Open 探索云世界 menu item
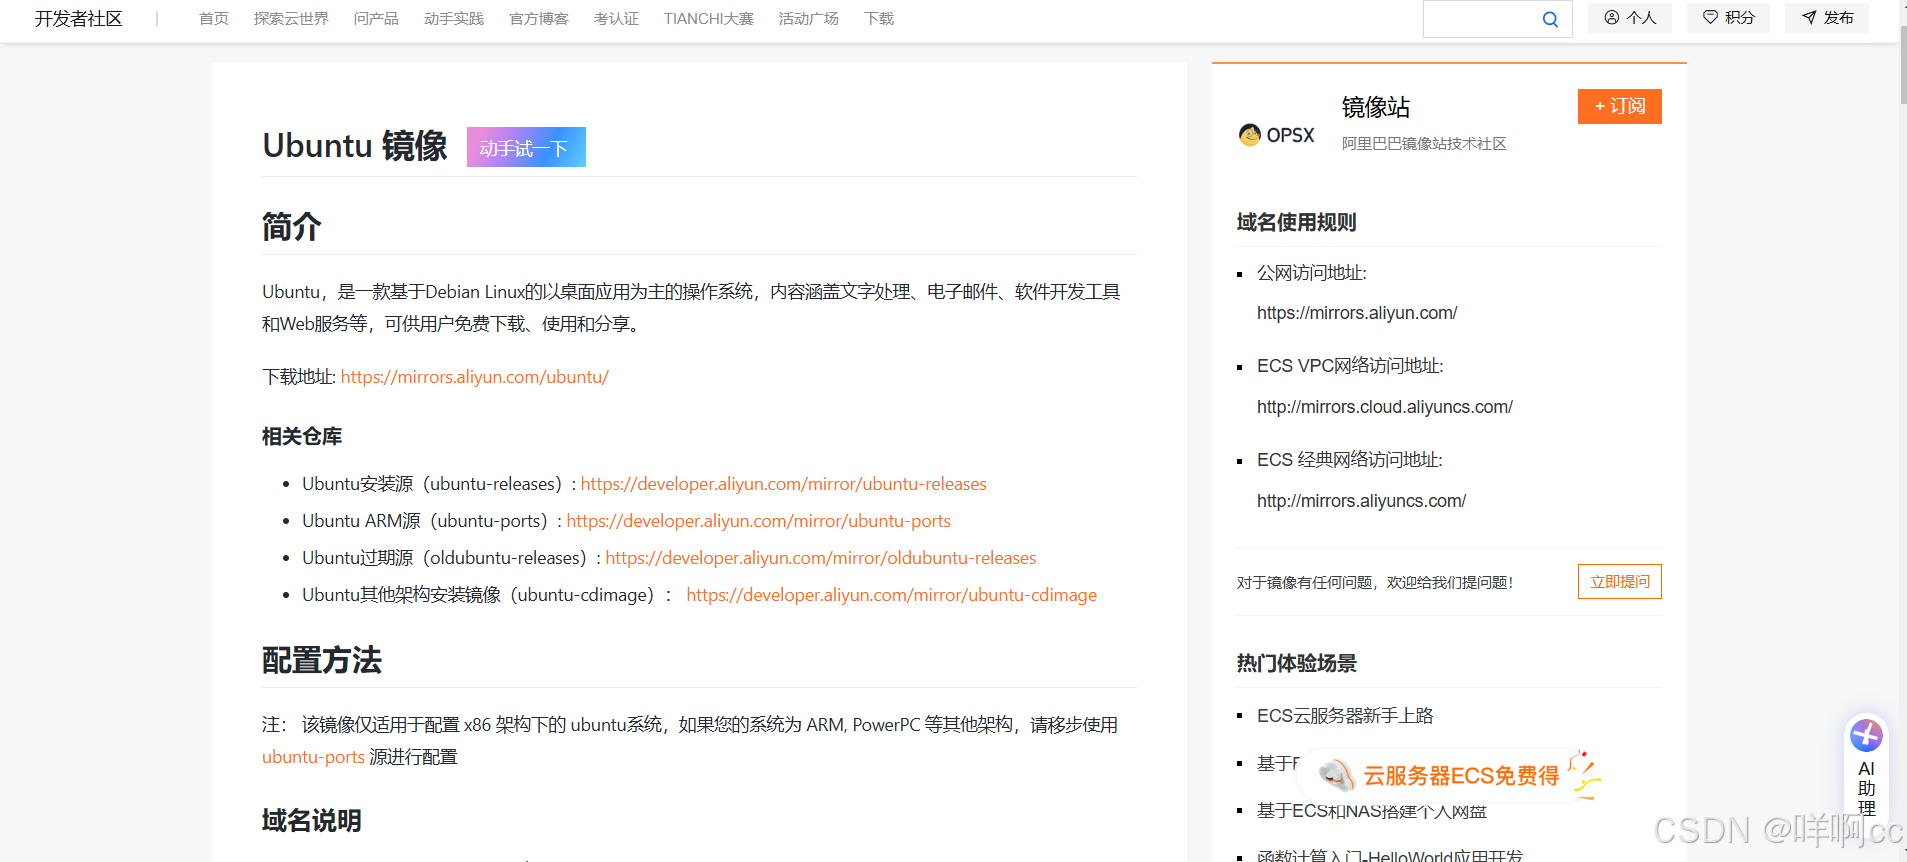The image size is (1907, 862). tap(291, 19)
